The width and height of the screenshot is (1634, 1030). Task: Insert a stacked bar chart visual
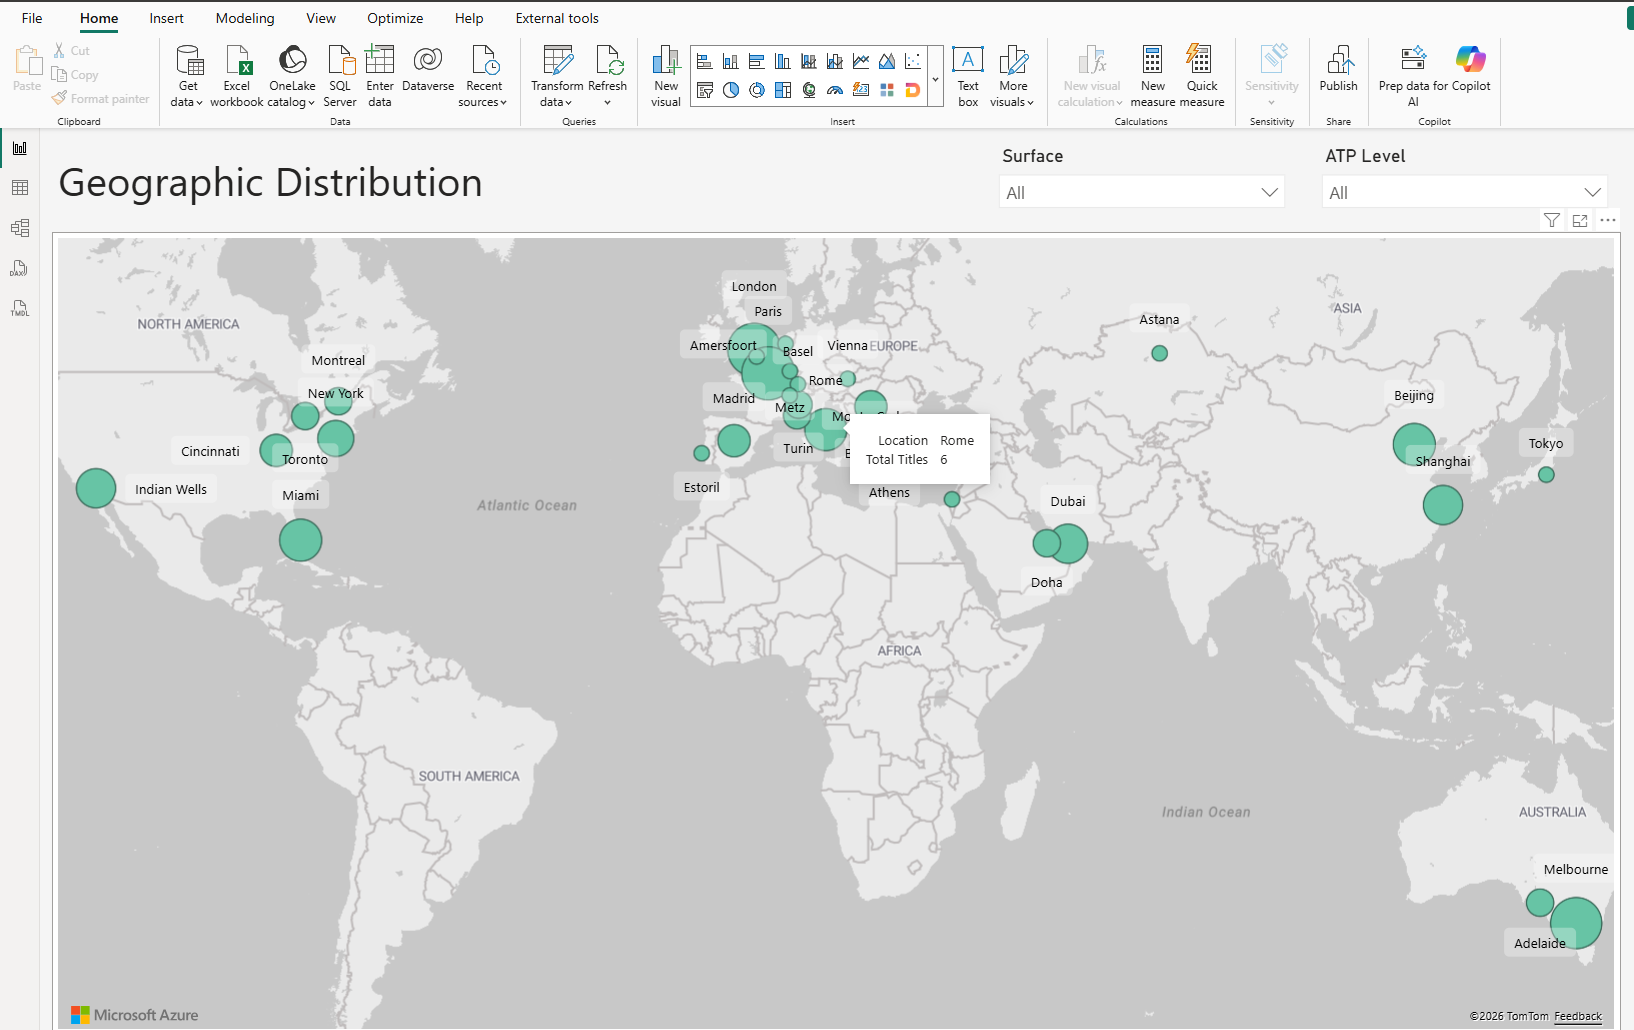point(705,62)
